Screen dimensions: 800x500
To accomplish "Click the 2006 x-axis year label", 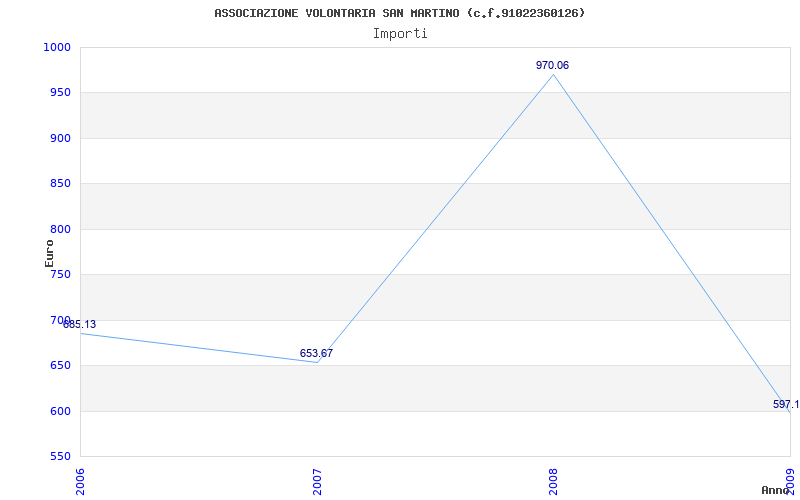I will pyautogui.click(x=80, y=482).
